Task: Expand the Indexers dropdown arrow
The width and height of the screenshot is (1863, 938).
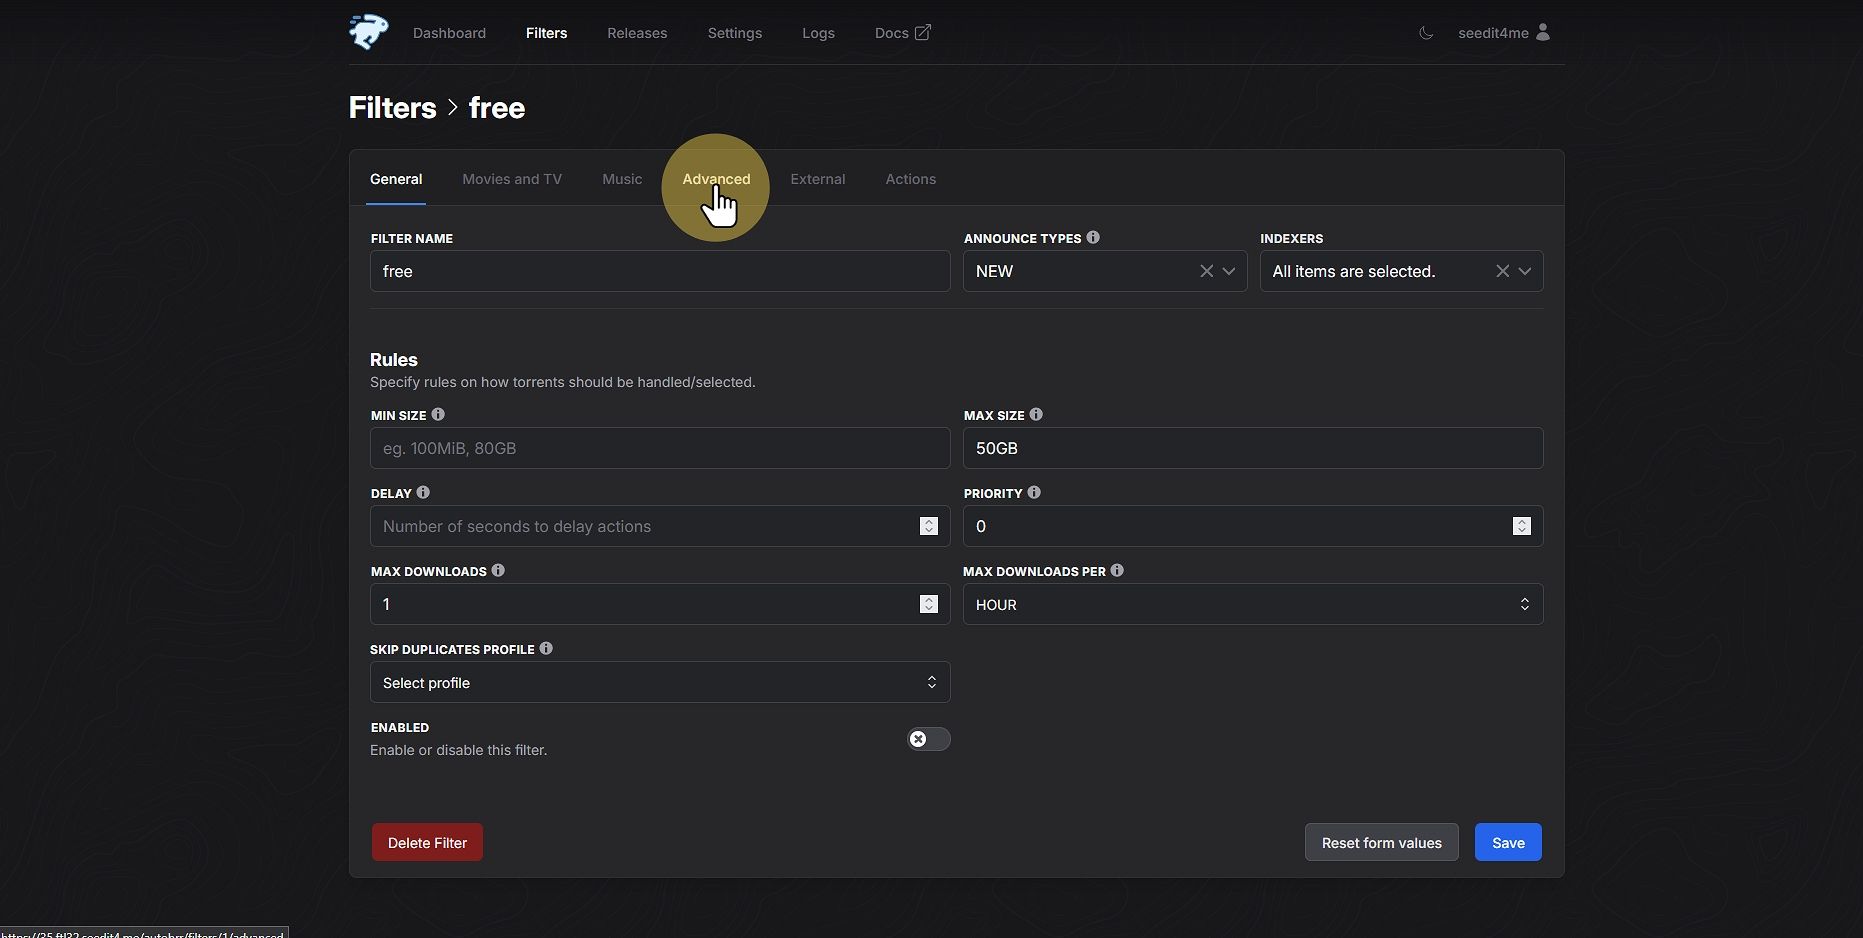Action: click(1525, 271)
